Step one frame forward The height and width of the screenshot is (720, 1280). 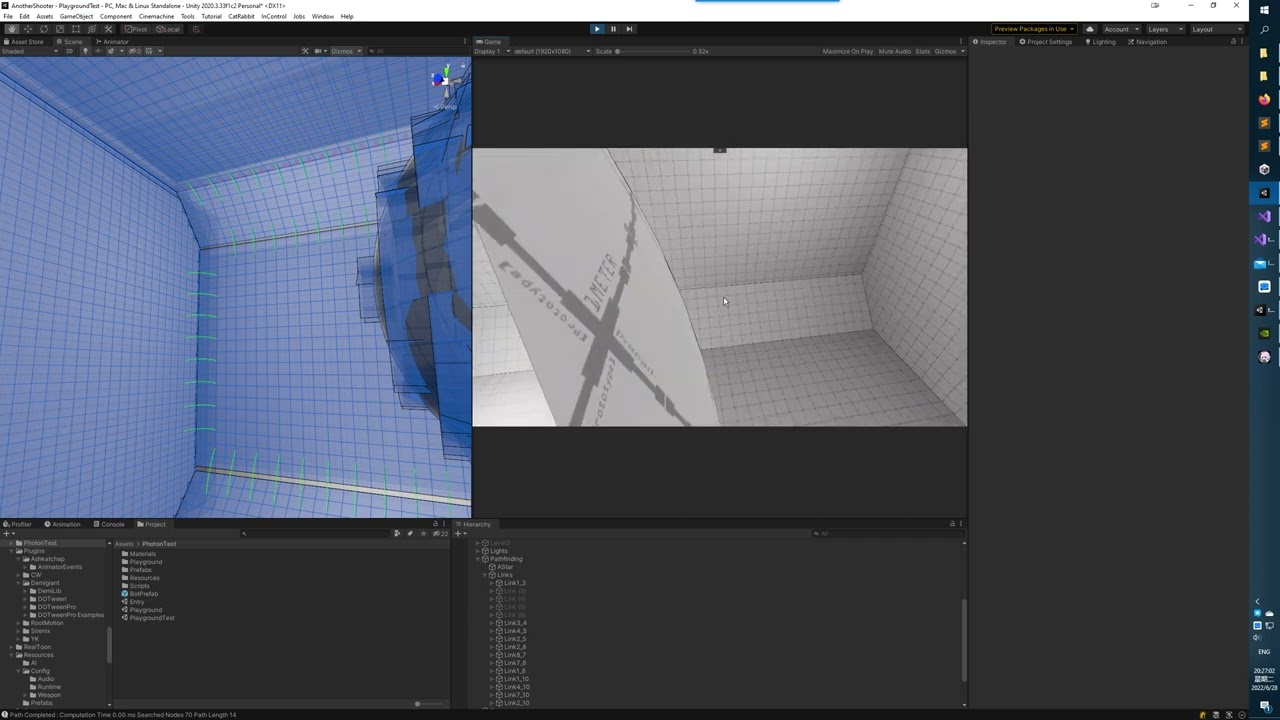click(x=629, y=29)
